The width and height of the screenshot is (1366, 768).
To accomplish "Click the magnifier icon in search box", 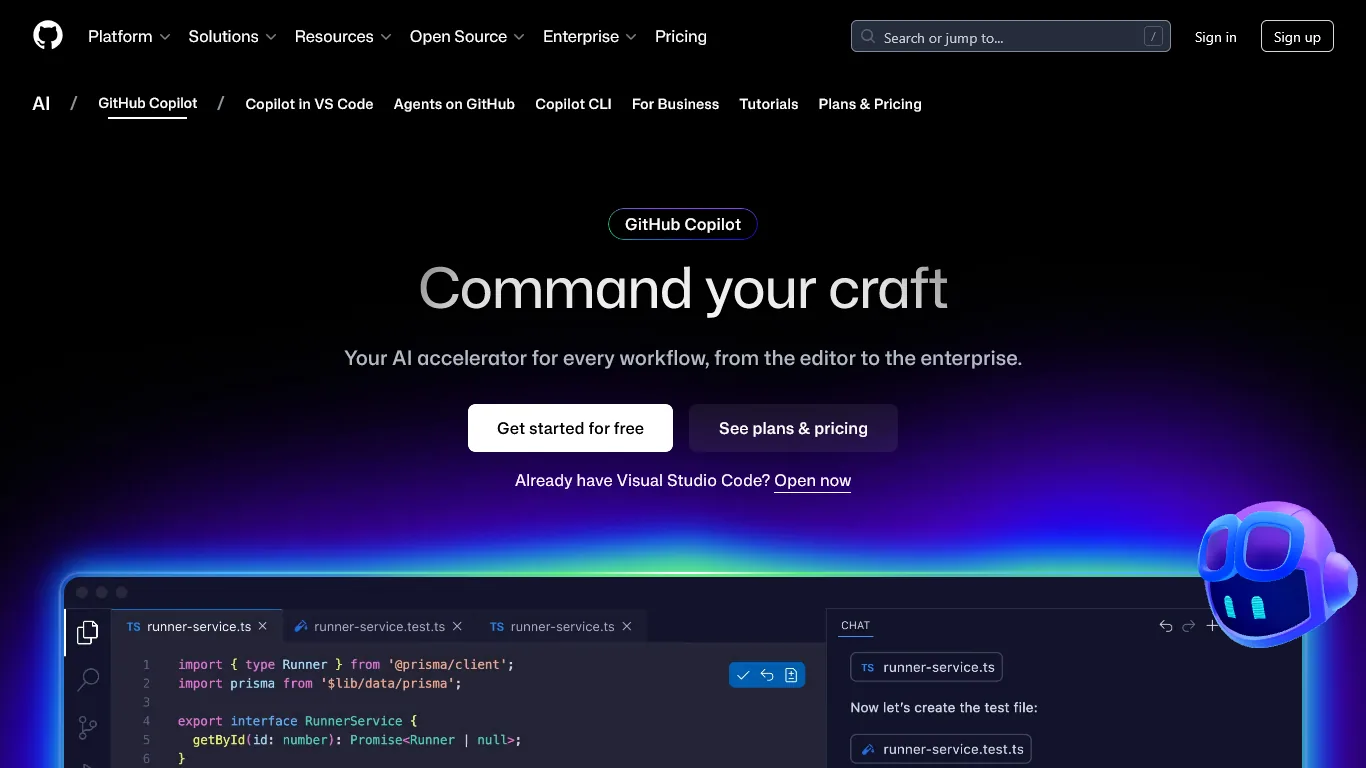I will click(868, 37).
